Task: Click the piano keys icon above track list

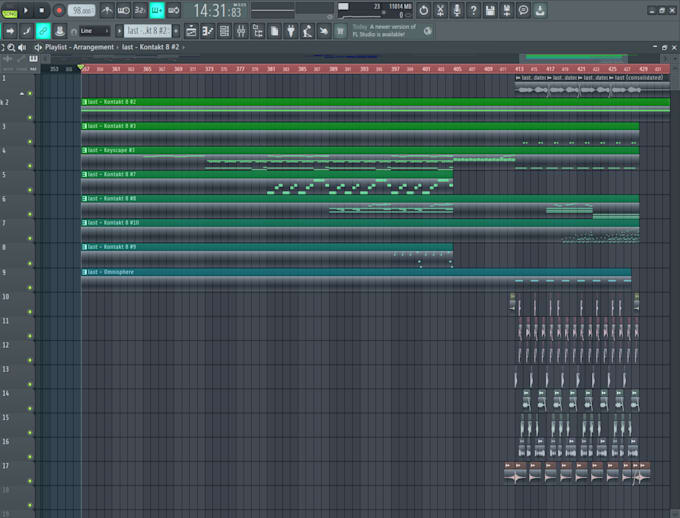Action: click(x=33, y=59)
